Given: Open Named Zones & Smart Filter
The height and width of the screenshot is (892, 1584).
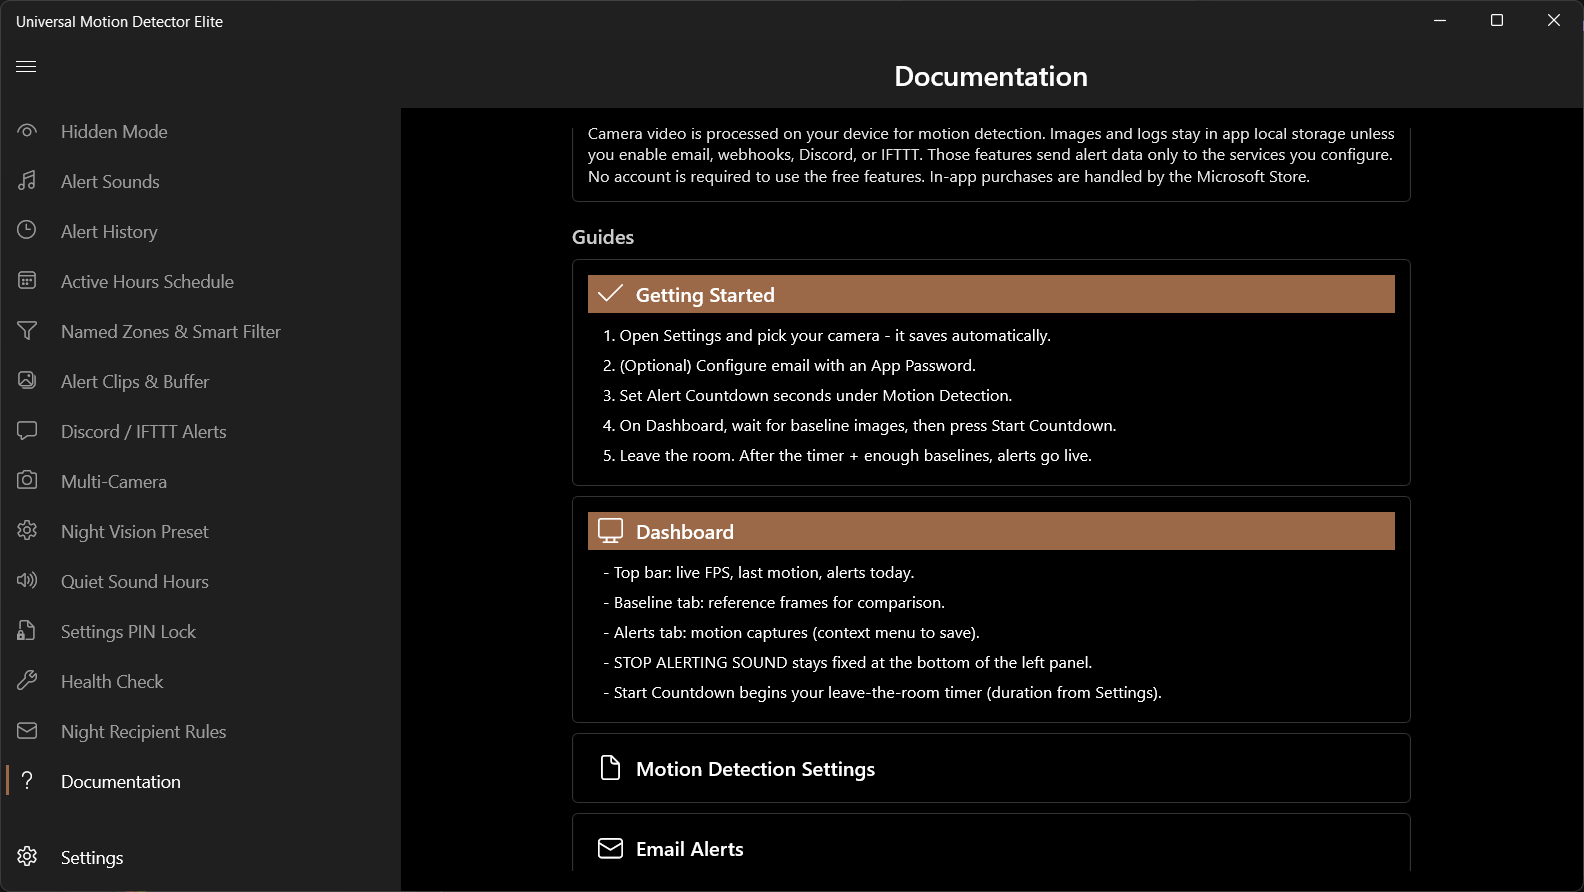Looking at the screenshot, I should point(200,331).
